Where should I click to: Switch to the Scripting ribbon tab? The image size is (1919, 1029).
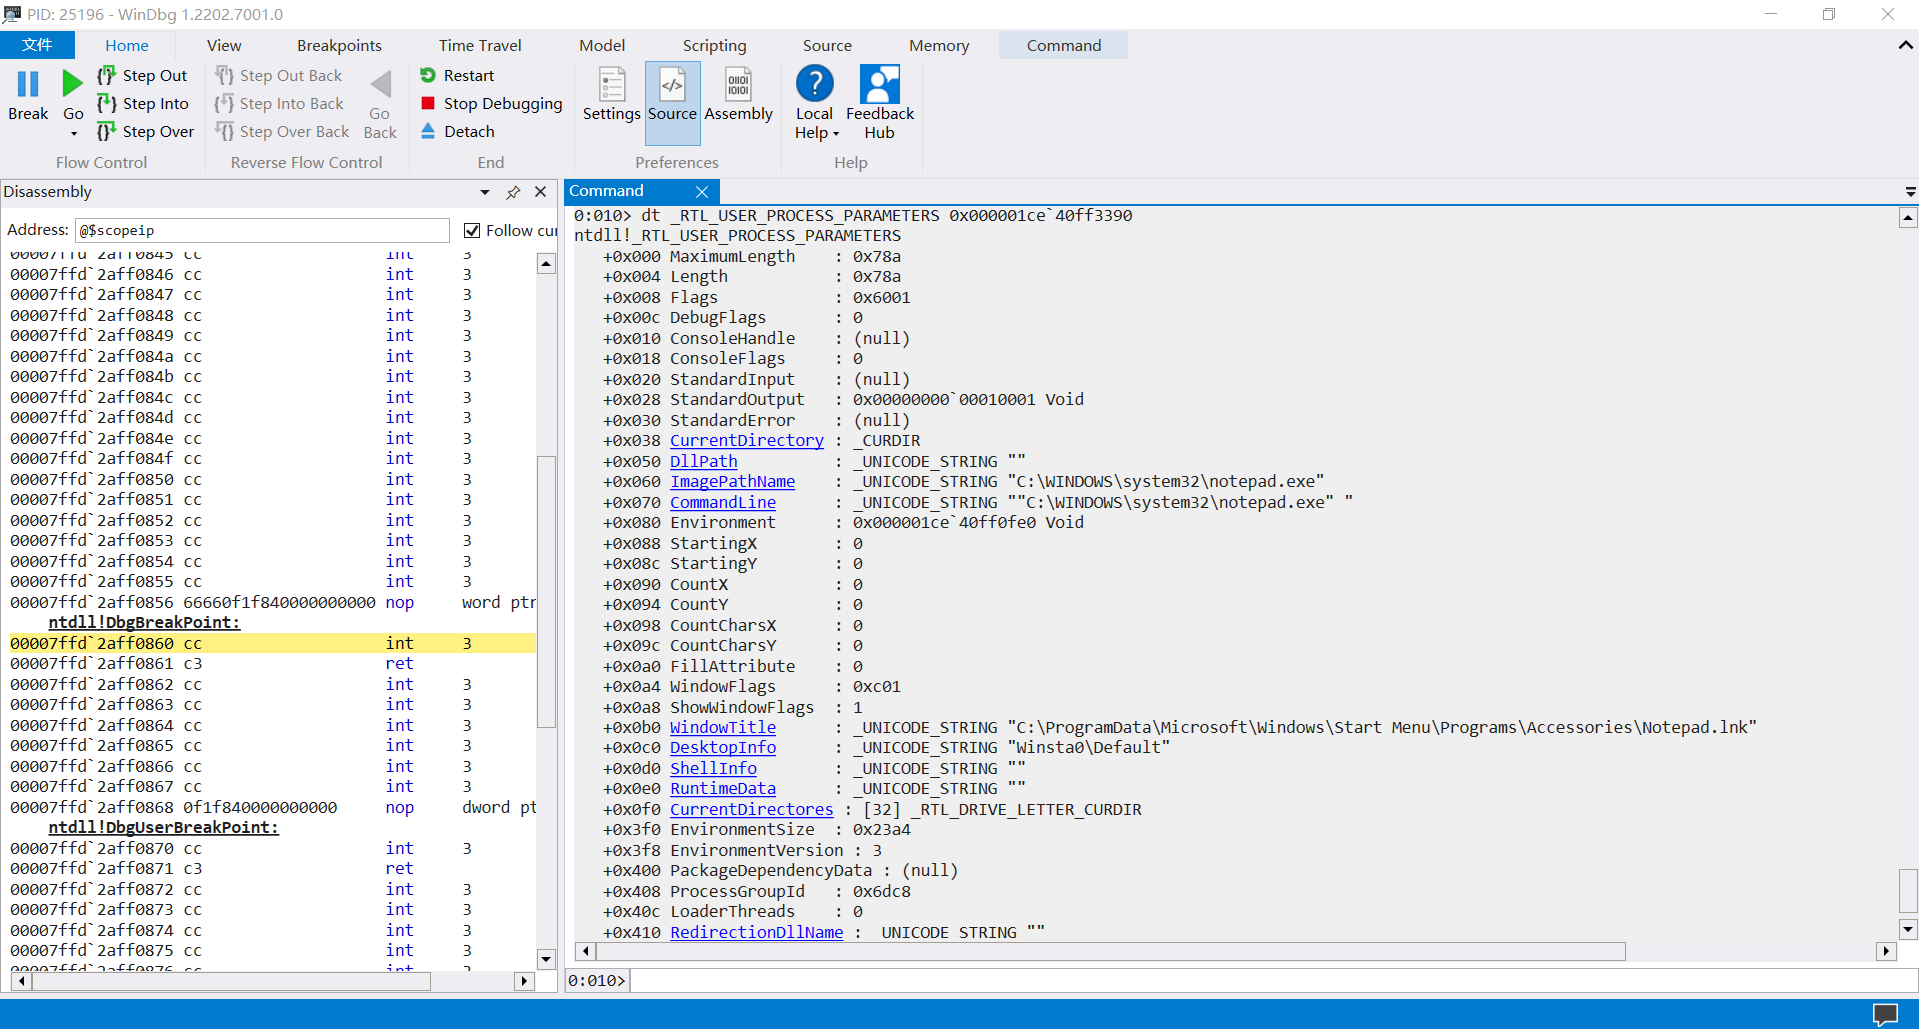point(714,45)
